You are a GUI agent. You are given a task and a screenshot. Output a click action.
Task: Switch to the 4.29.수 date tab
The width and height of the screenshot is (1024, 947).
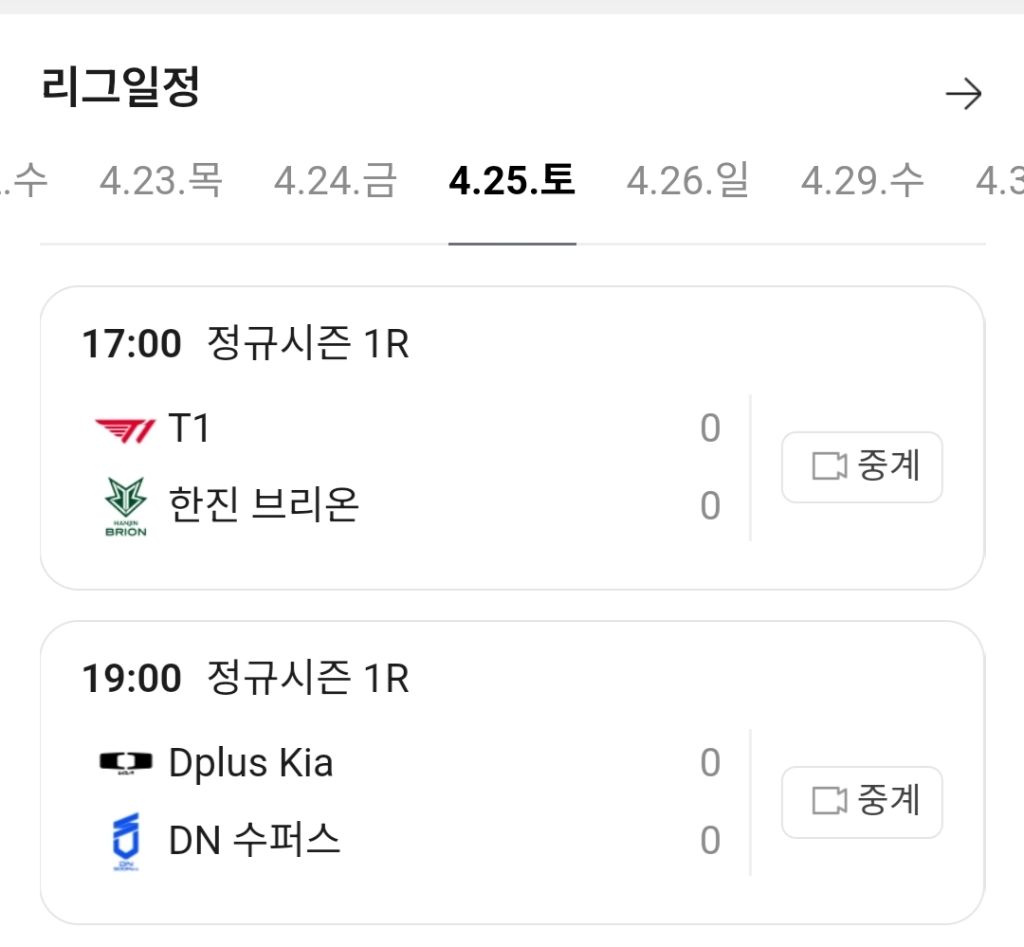pos(862,181)
